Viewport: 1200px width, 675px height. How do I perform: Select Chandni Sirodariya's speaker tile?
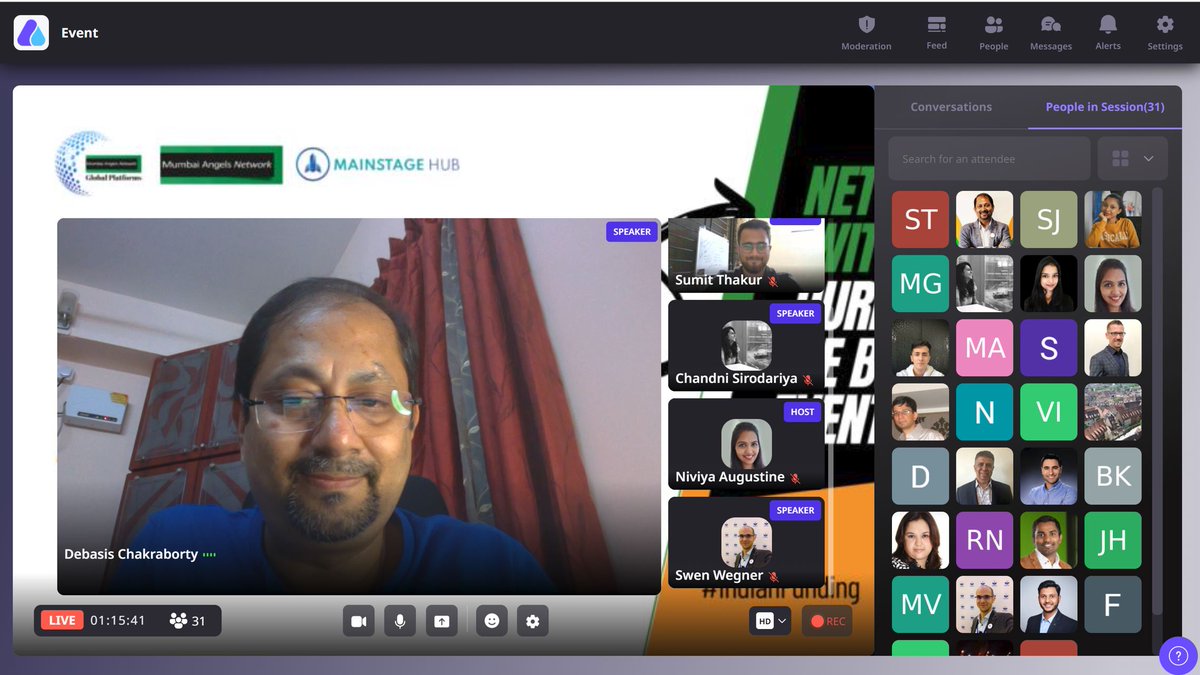coord(746,346)
